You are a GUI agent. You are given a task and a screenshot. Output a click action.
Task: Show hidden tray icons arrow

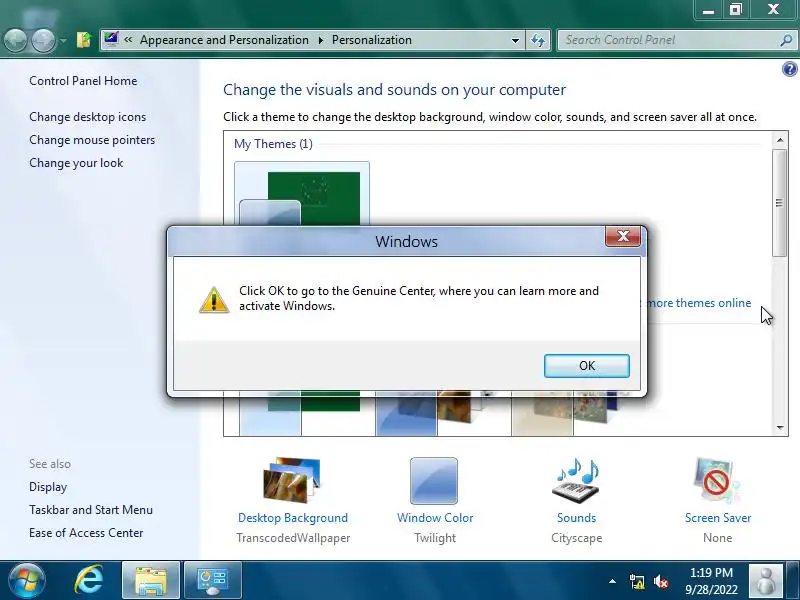pos(612,581)
